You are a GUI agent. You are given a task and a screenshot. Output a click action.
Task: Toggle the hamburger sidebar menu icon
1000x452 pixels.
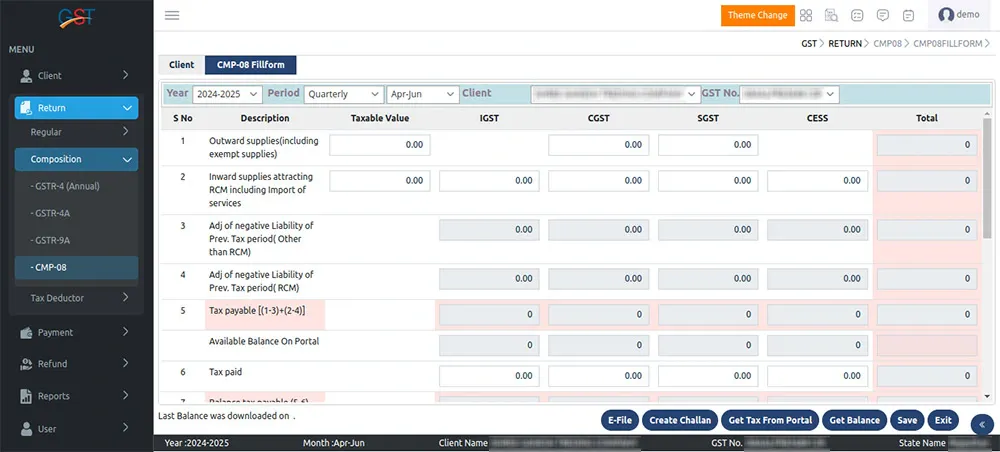172,15
